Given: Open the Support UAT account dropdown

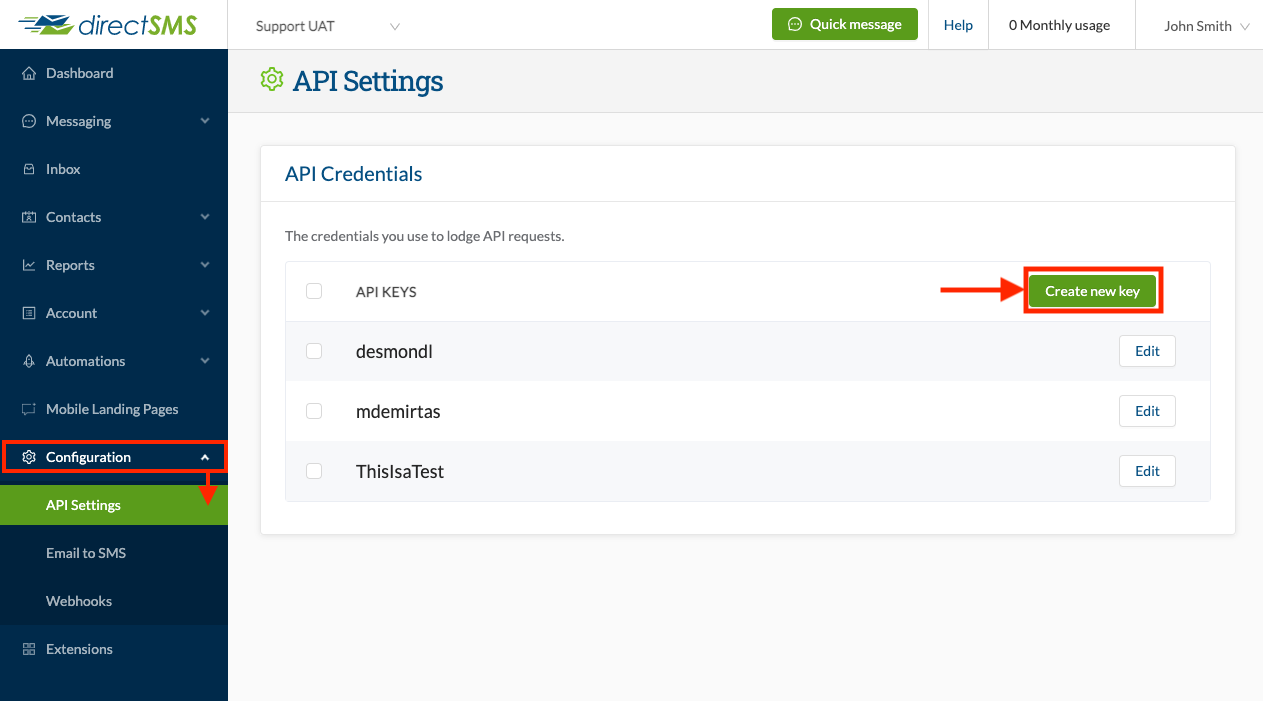Looking at the screenshot, I should [x=327, y=26].
